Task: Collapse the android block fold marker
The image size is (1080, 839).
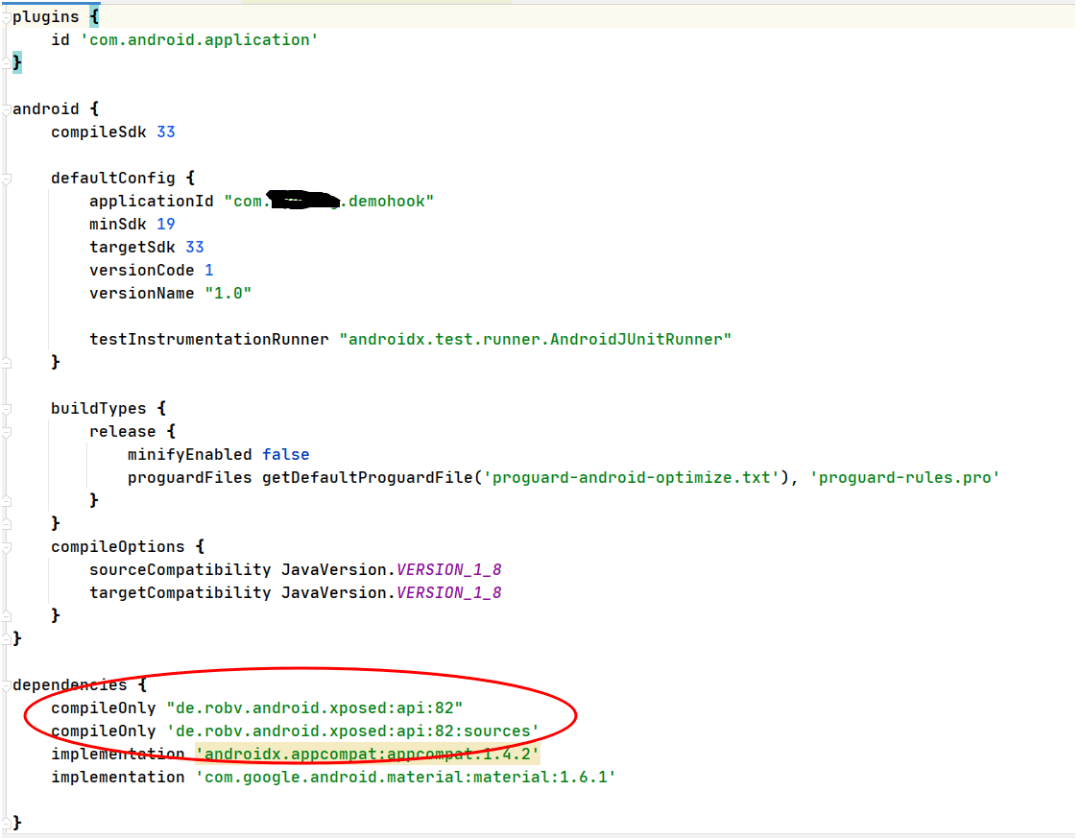Action: tap(6, 109)
